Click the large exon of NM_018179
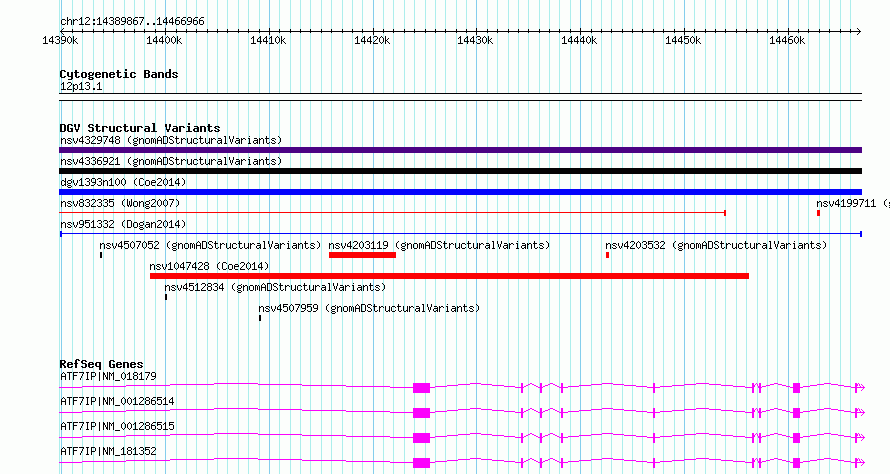 (x=421, y=388)
